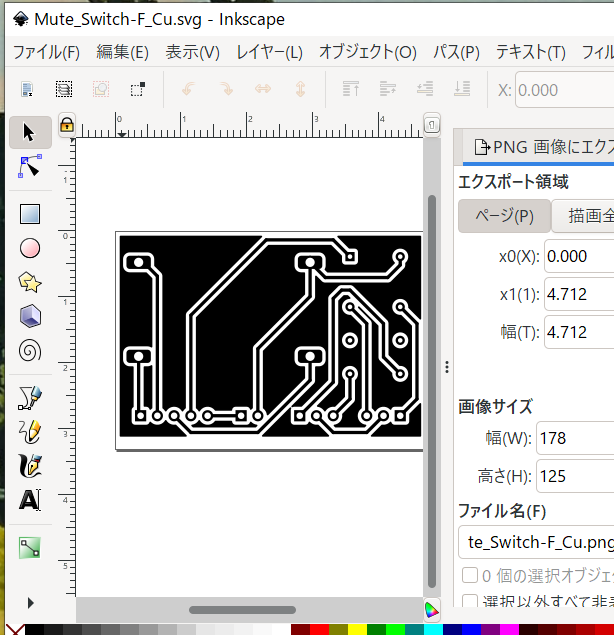
Task: Expand toolbox overflow arrow
Action: (30, 603)
